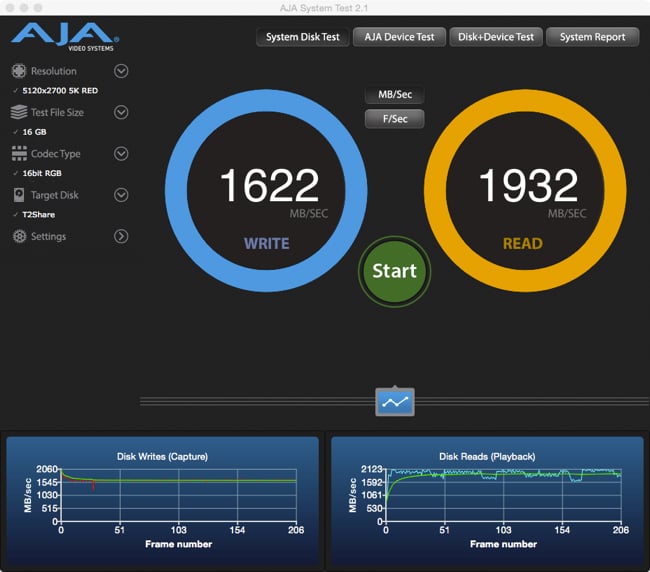This screenshot has height=572, width=650.
Task: Click the Disk Reads (Playback) title
Action: 487,456
